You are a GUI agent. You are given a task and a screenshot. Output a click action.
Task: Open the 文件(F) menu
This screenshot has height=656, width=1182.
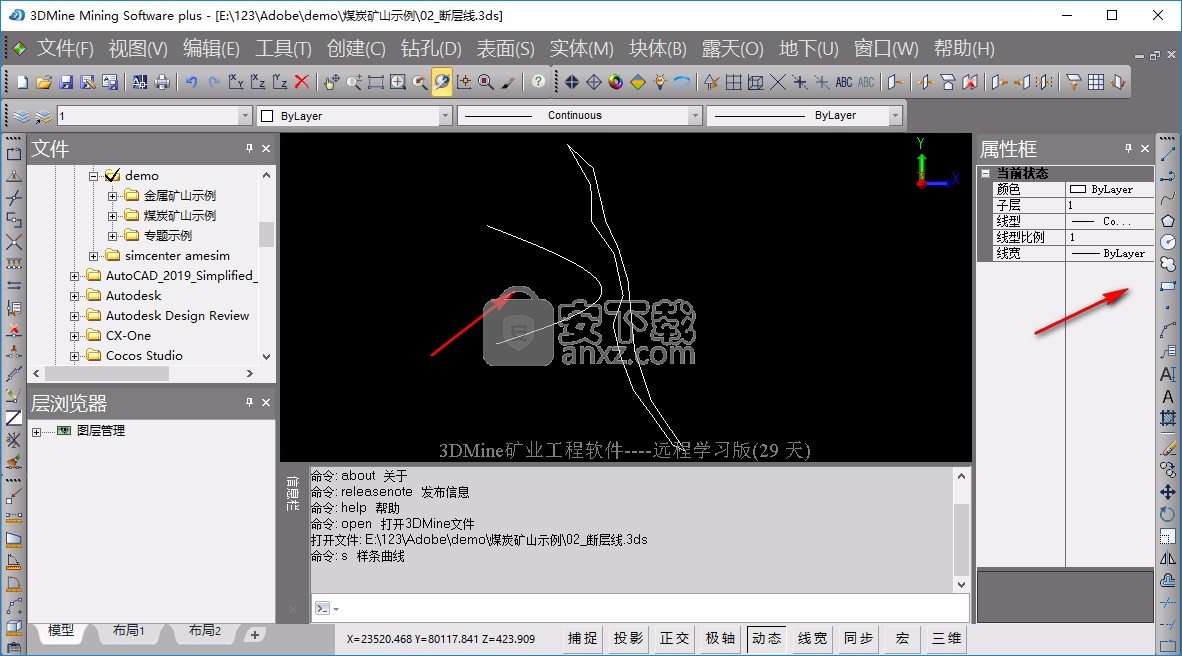click(x=65, y=49)
